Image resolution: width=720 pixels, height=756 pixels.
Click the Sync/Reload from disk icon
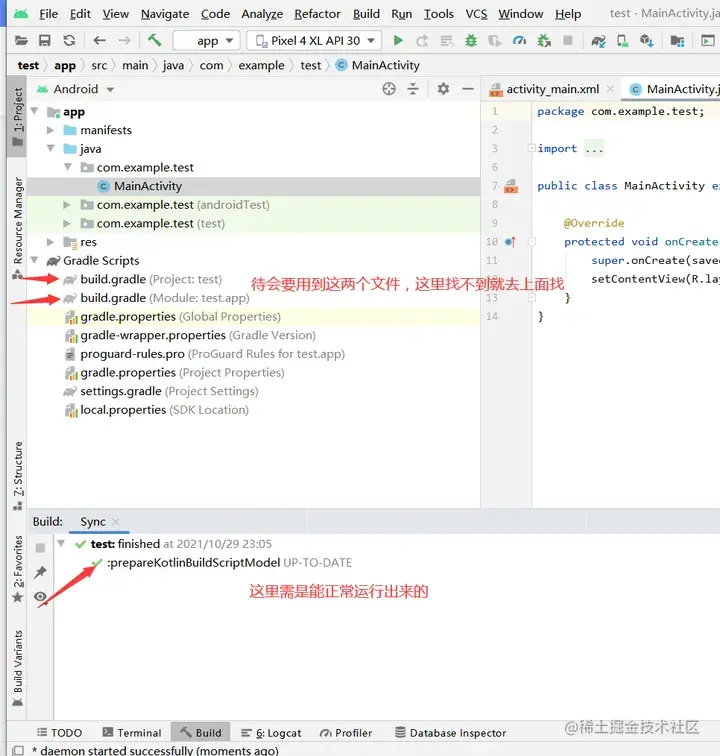point(69,40)
